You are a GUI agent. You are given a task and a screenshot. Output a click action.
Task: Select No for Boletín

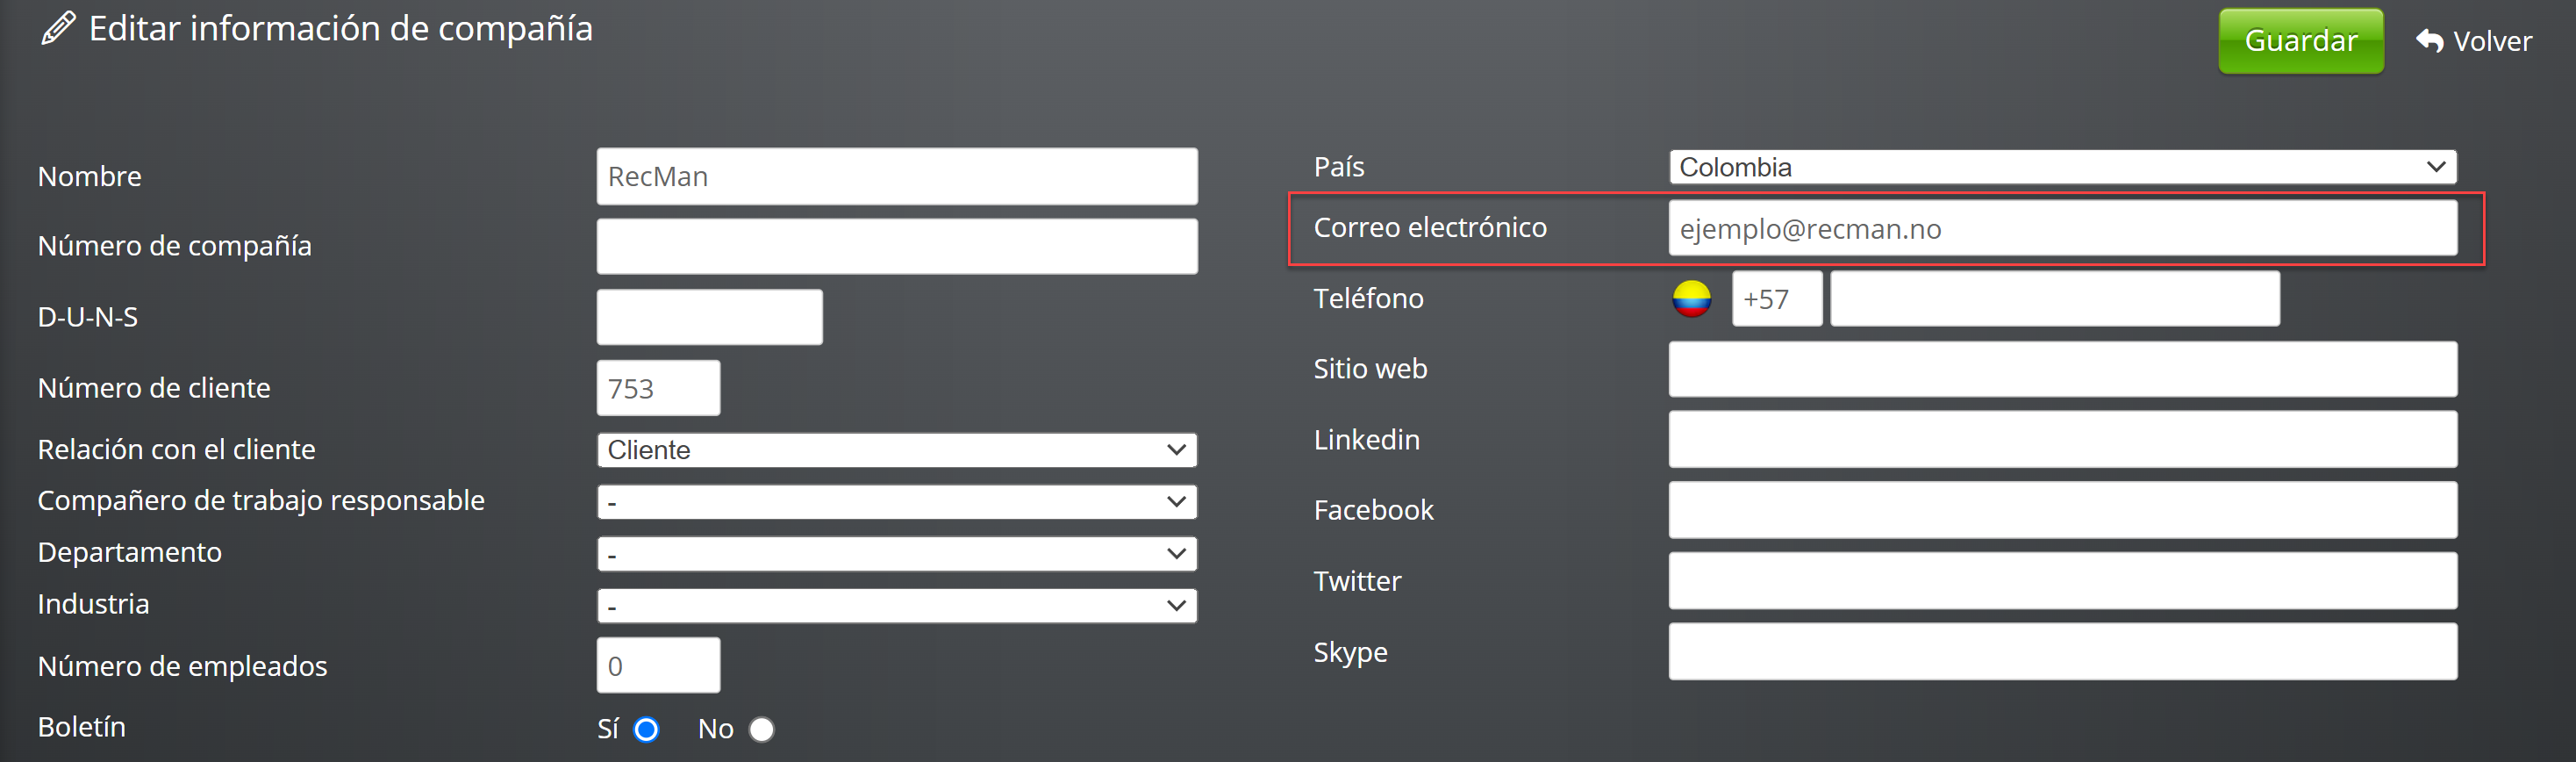tap(762, 730)
